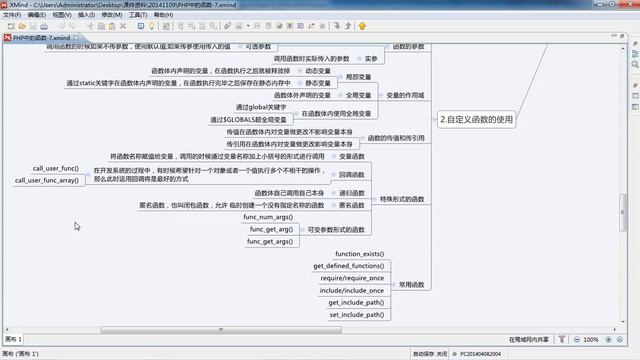
Task: Click the 自动保存: 关闭 status entry
Action: coord(430,354)
